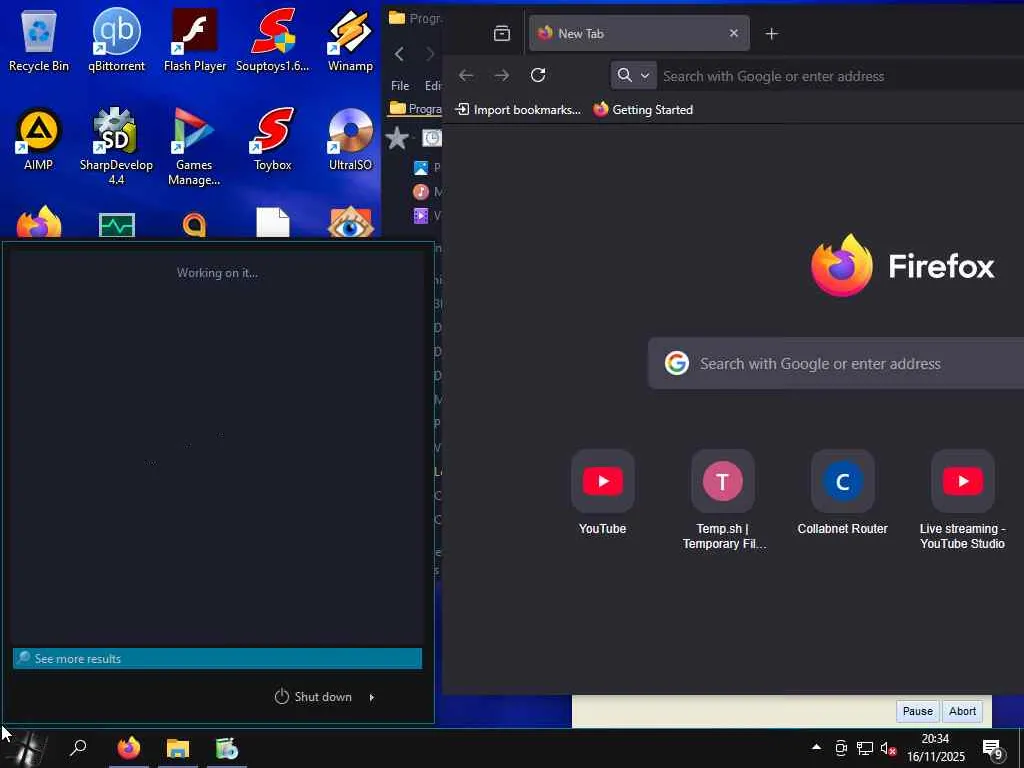Show hidden system tray icons
Screen dimensions: 1024x768
coord(816,746)
